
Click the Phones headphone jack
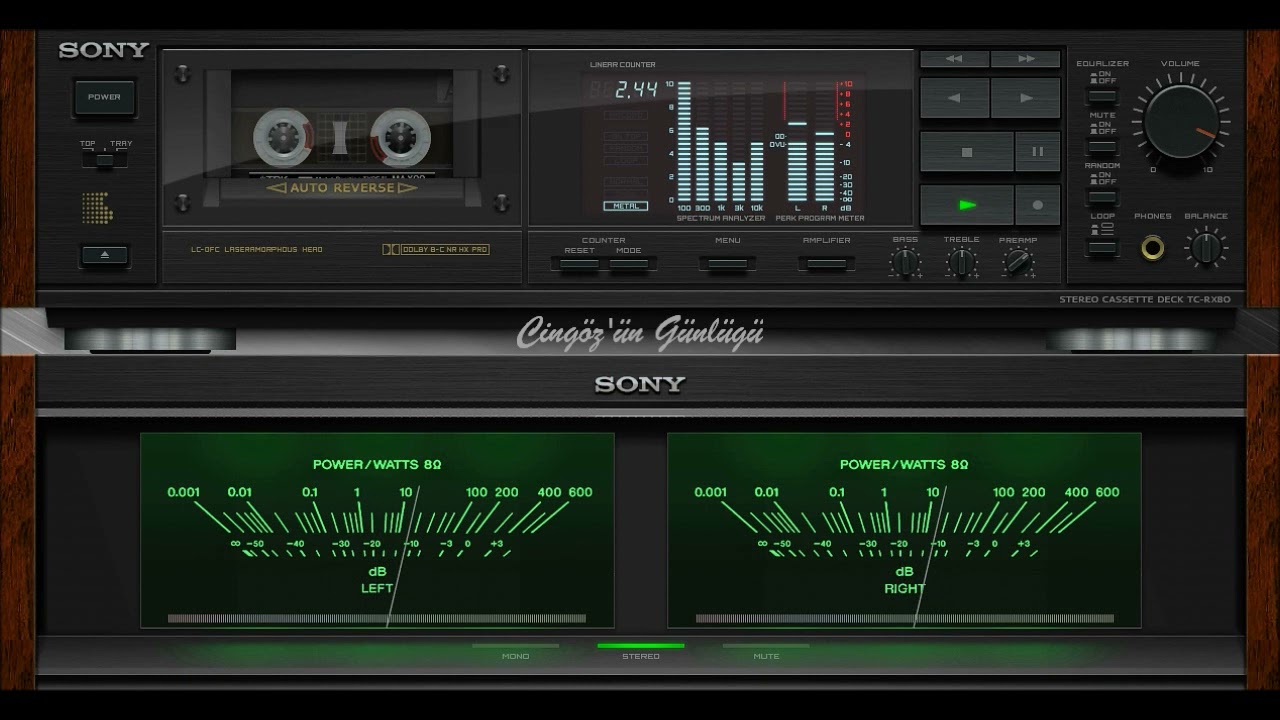pyautogui.click(x=1153, y=246)
